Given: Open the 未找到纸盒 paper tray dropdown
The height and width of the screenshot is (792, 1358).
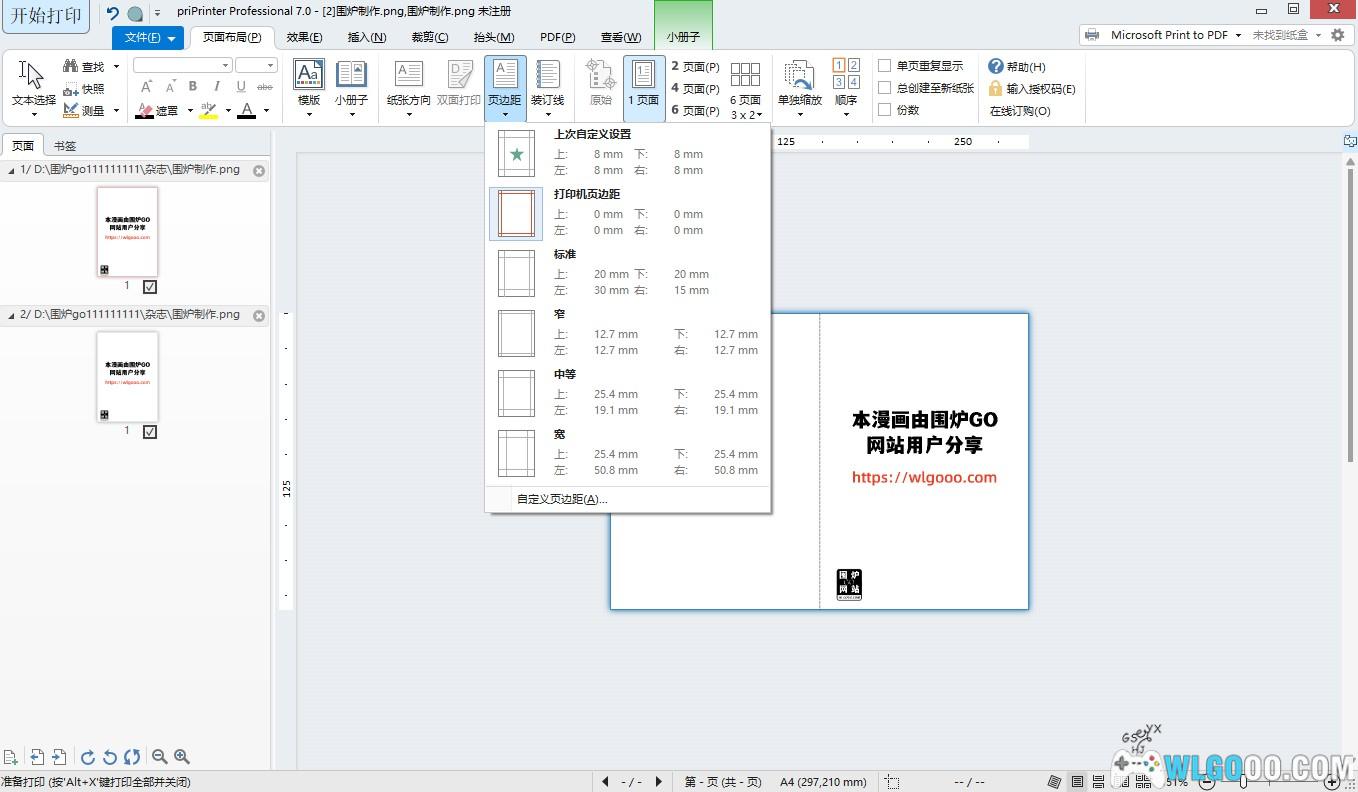Looking at the screenshot, I should (x=1318, y=35).
